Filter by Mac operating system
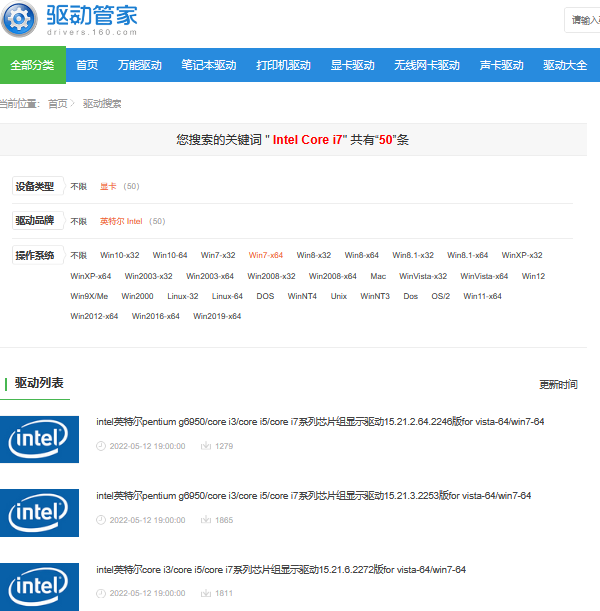This screenshot has height=611, width=600. [x=378, y=276]
